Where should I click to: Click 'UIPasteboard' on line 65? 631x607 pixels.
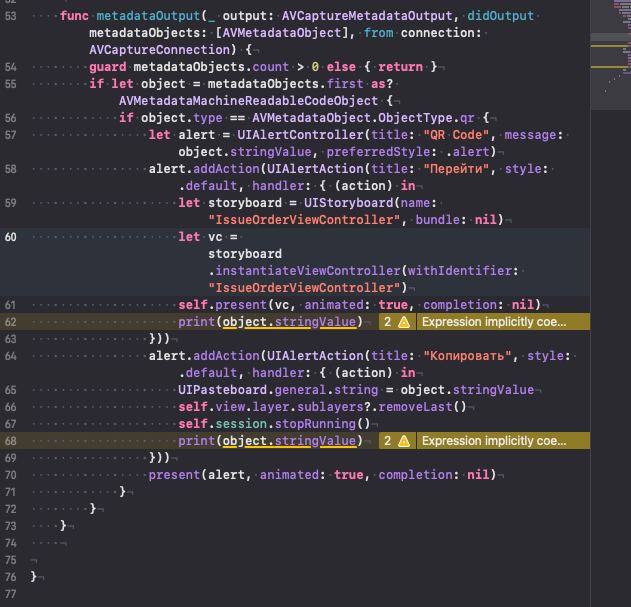[x=223, y=390]
